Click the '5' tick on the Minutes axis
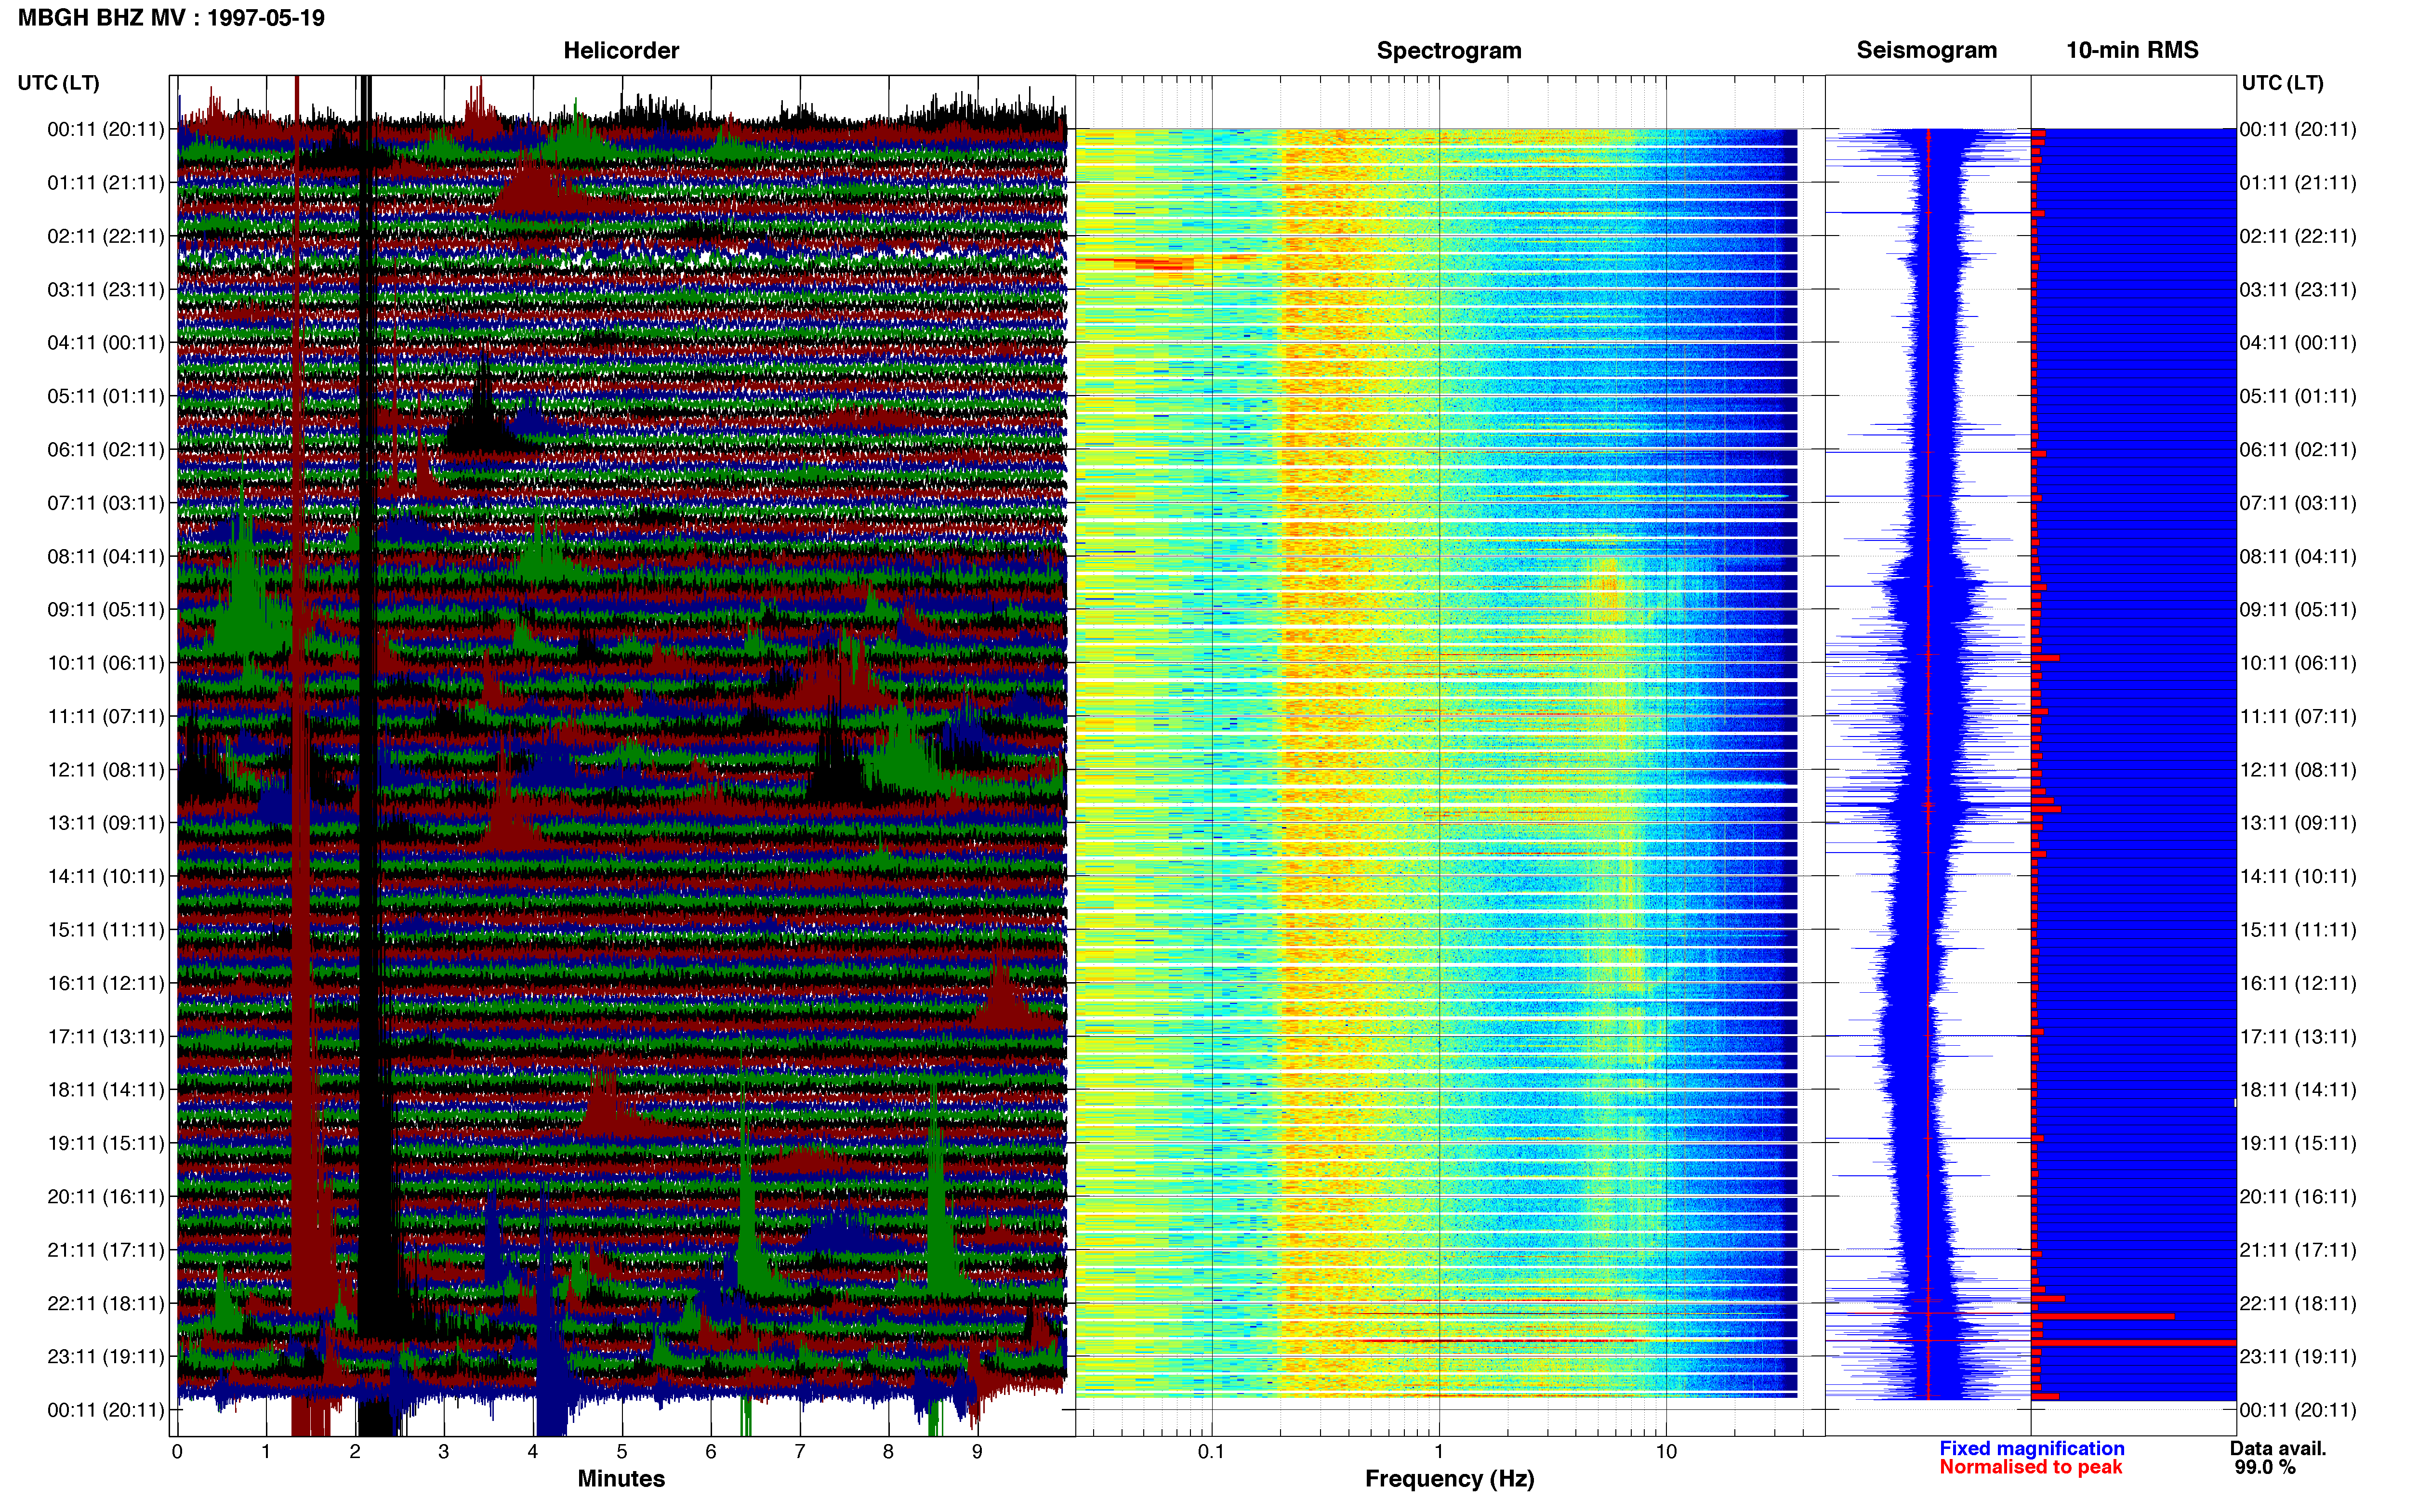 point(622,1452)
